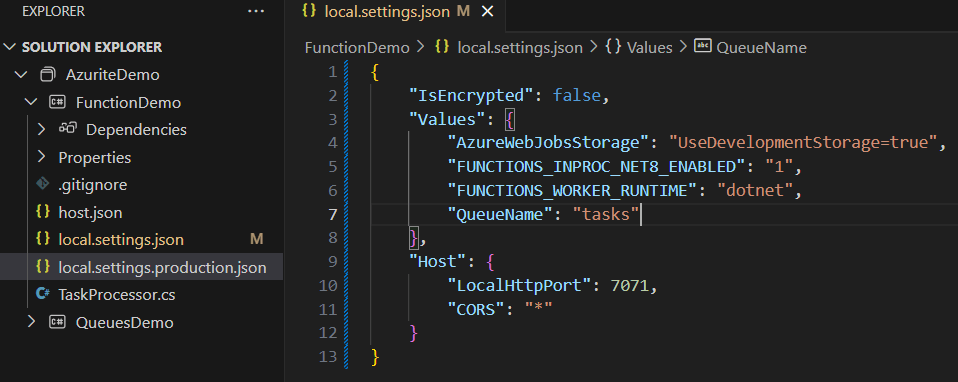958x382 pixels.
Task: Open the Explorer more actions ellipsis
Action: (x=256, y=11)
